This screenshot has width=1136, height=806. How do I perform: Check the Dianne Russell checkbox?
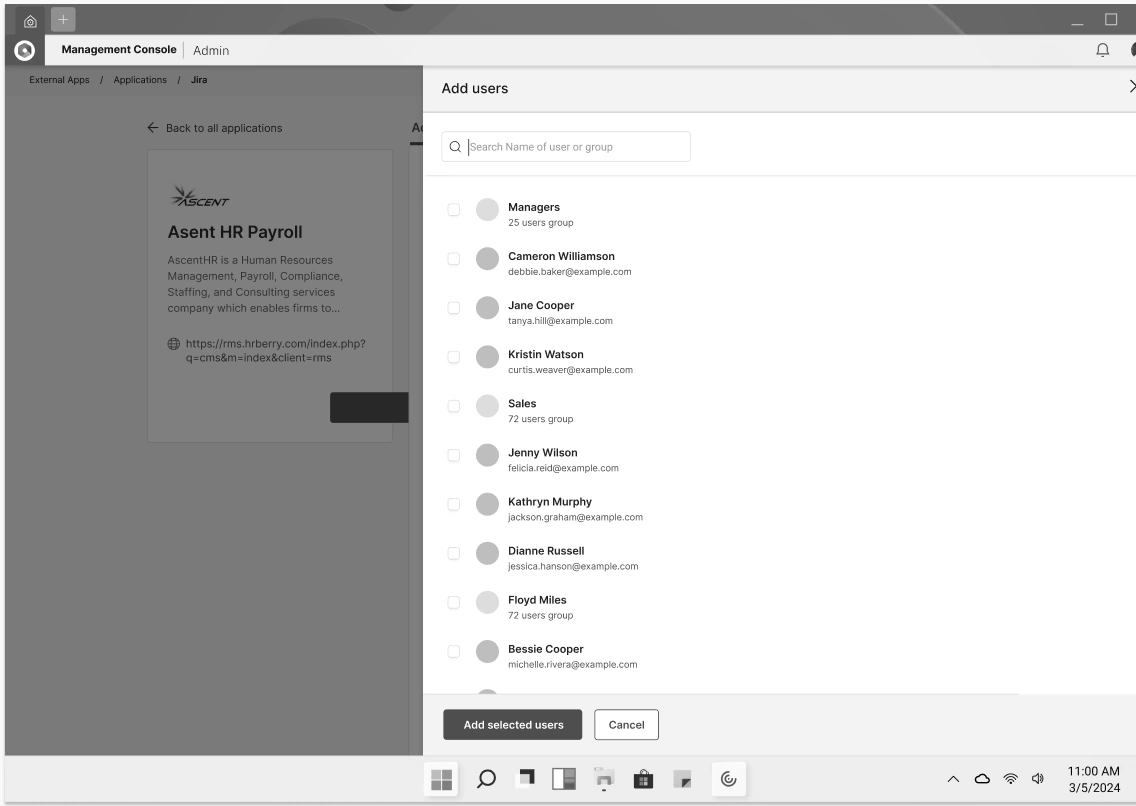coord(454,553)
